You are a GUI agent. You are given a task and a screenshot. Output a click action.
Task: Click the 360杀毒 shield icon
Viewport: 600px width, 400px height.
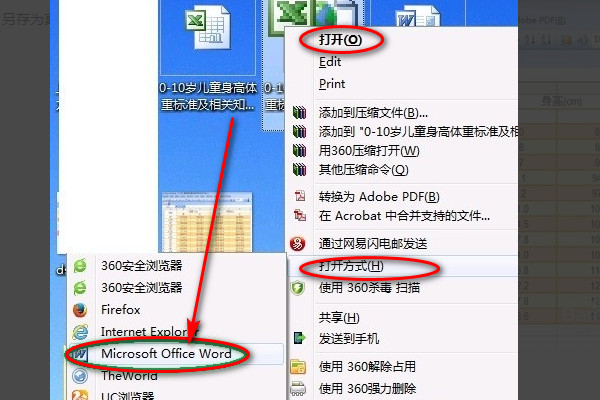[297, 287]
